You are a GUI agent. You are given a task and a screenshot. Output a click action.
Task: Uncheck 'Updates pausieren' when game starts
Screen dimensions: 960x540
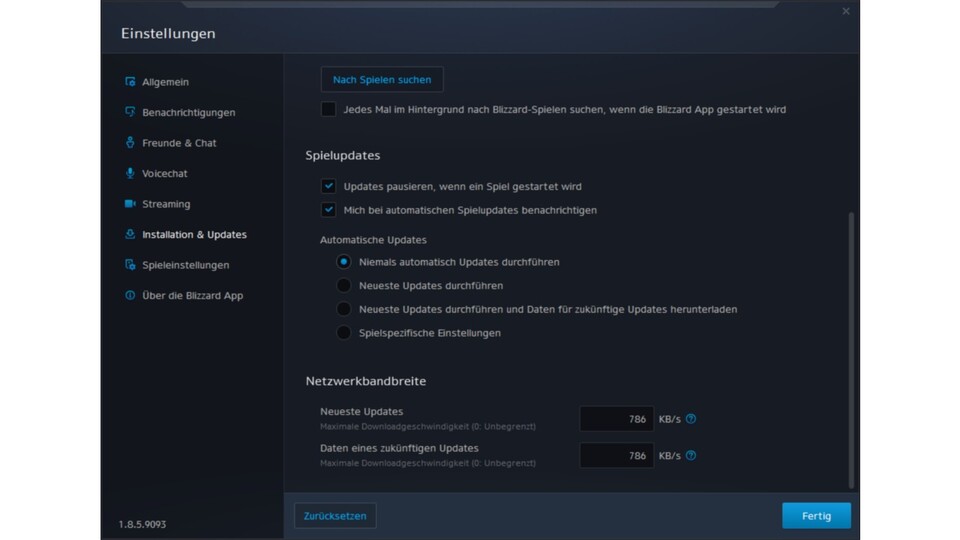click(328, 186)
